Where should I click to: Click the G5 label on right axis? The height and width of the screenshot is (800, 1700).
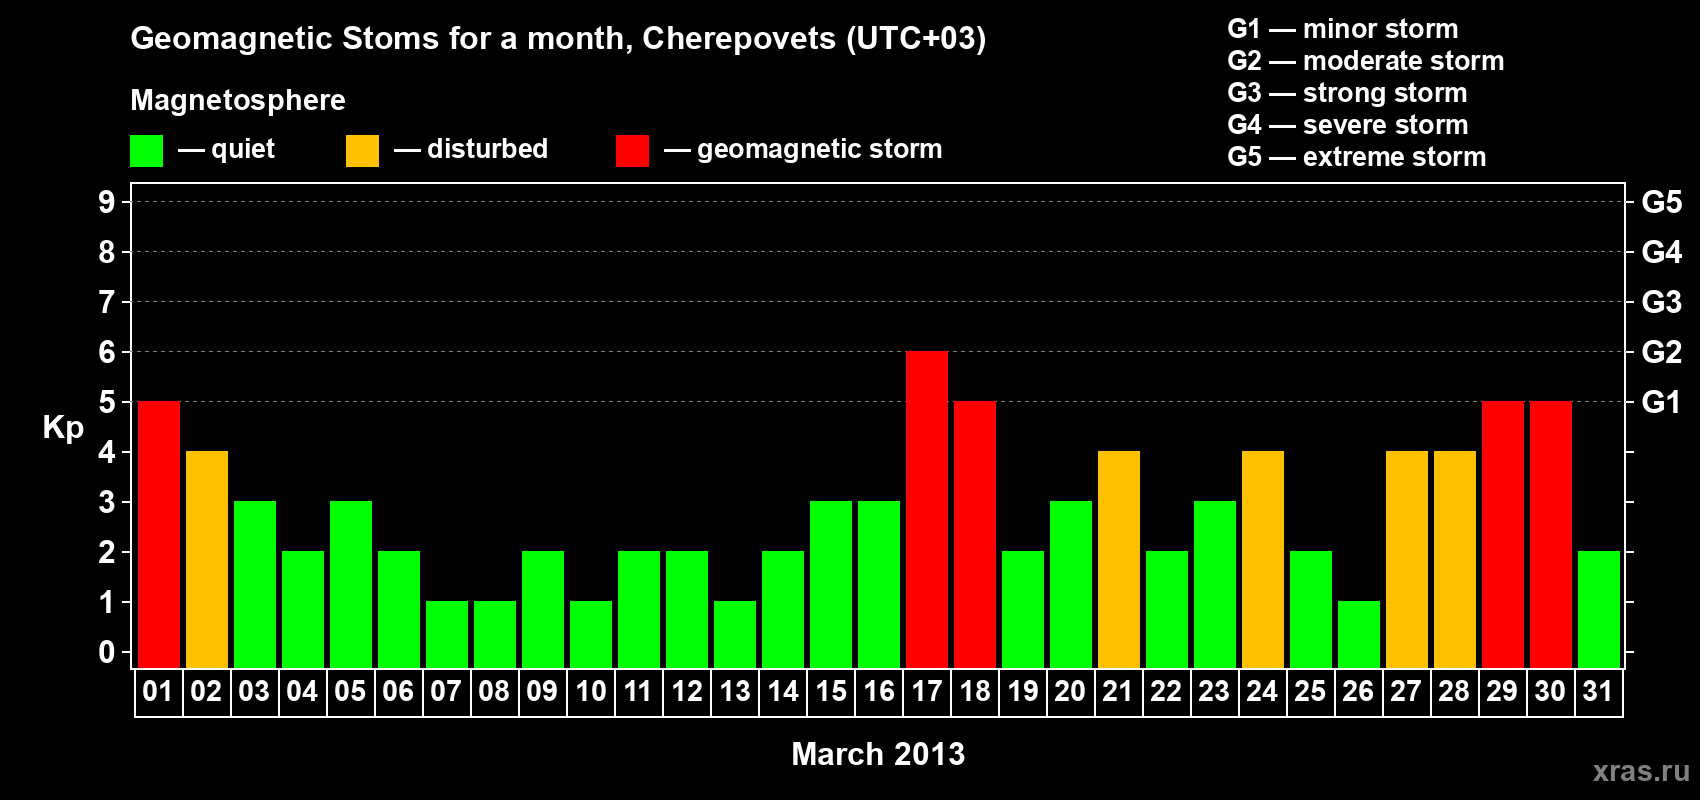click(x=1662, y=202)
